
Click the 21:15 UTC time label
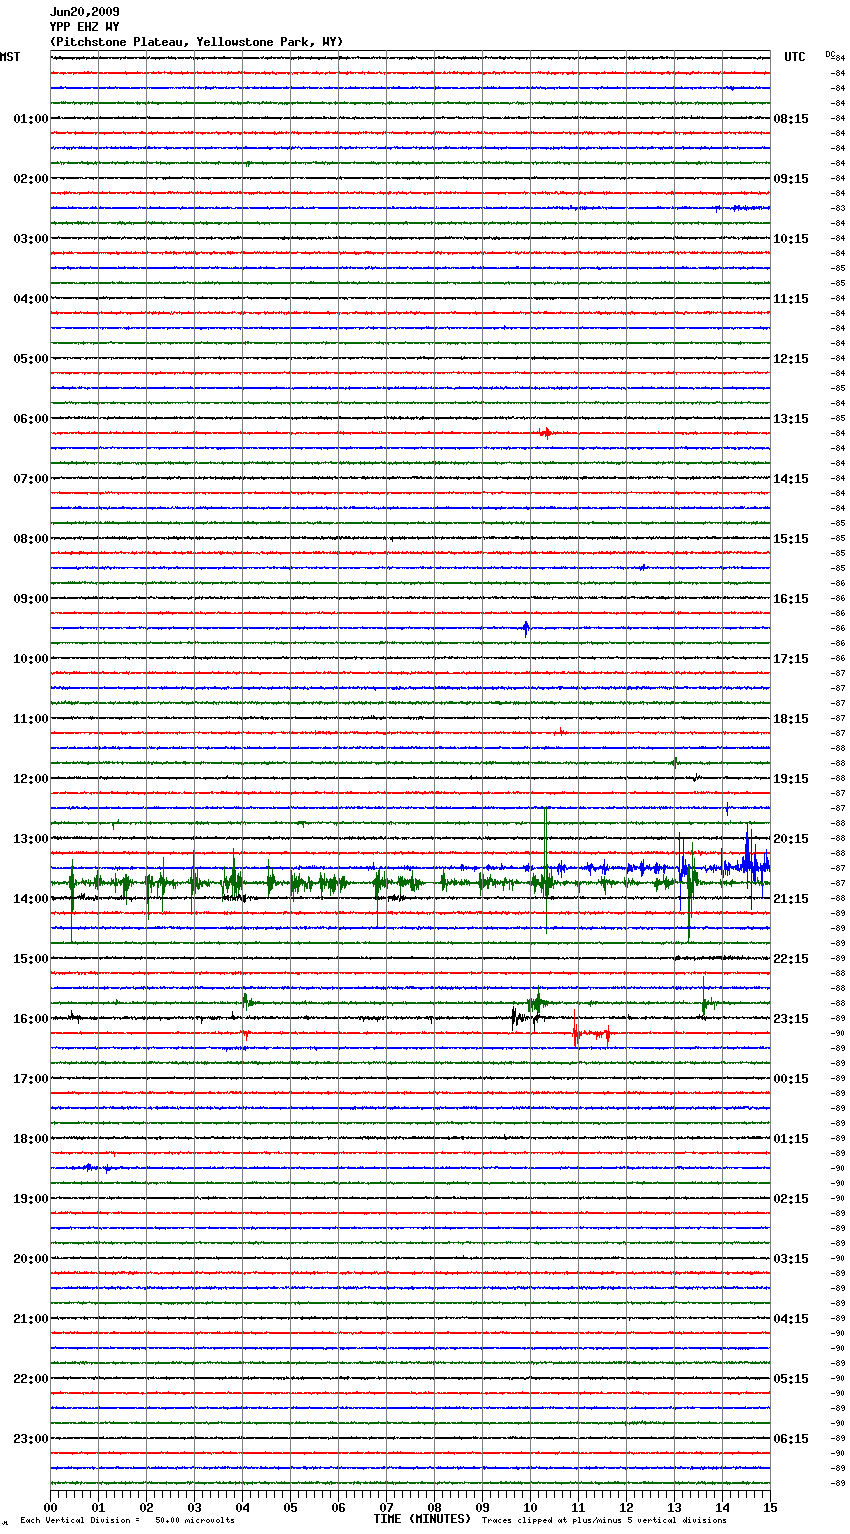click(791, 899)
